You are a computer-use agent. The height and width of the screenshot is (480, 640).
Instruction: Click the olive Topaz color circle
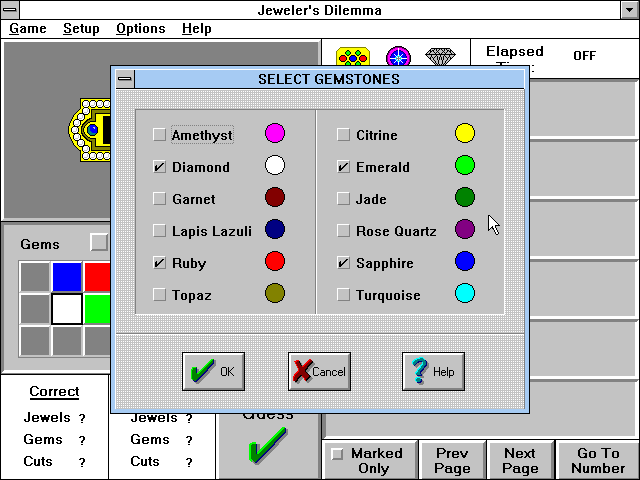(x=275, y=293)
